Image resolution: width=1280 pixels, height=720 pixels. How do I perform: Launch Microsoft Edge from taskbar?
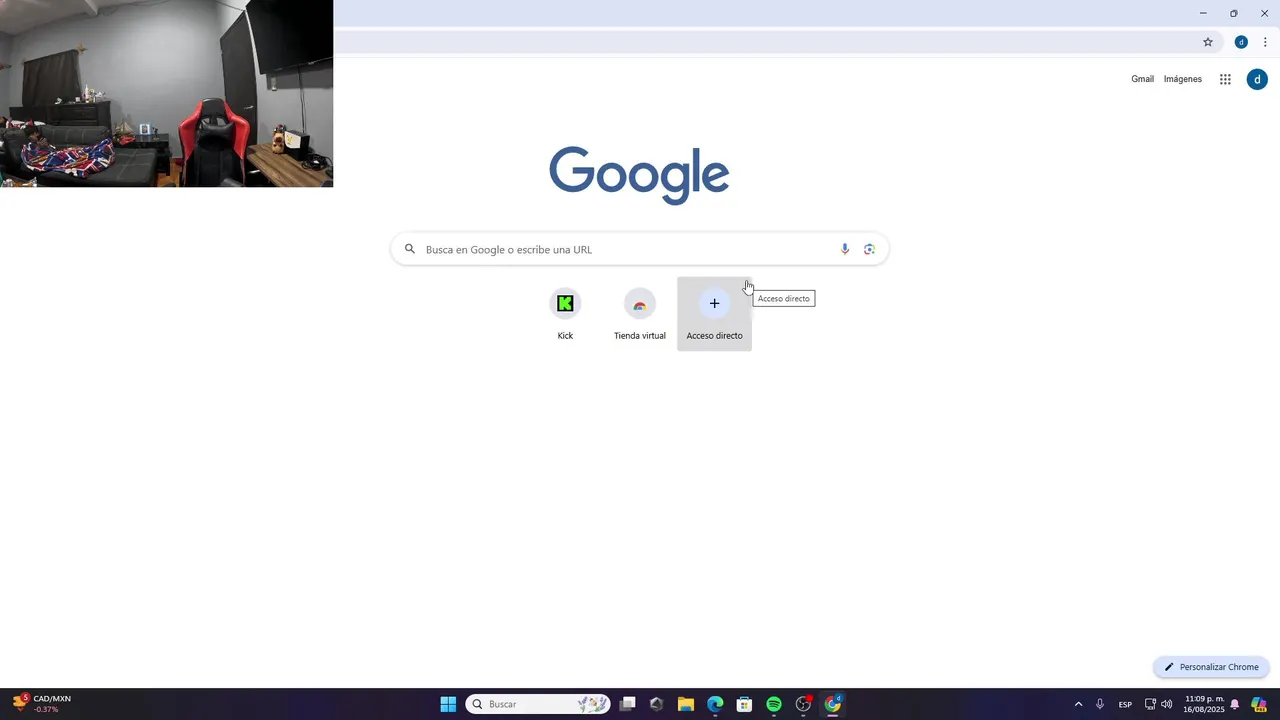[x=715, y=704]
